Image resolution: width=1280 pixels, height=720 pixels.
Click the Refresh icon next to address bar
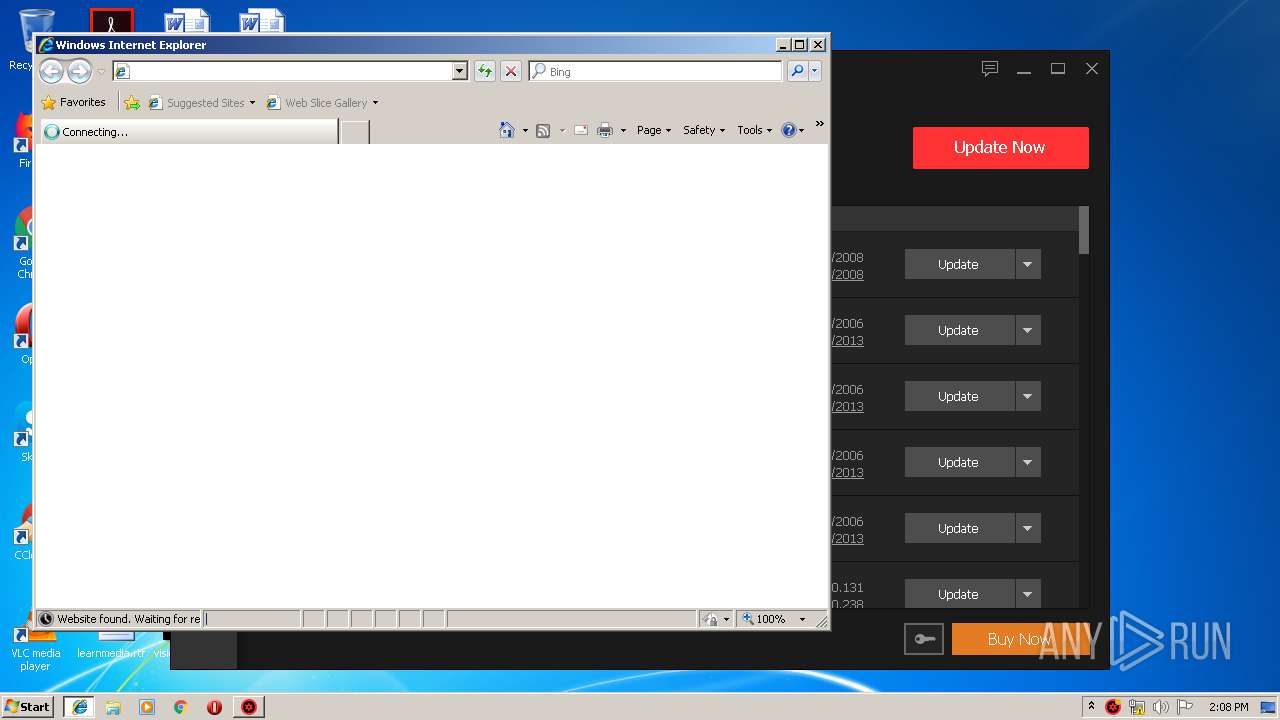pos(485,71)
